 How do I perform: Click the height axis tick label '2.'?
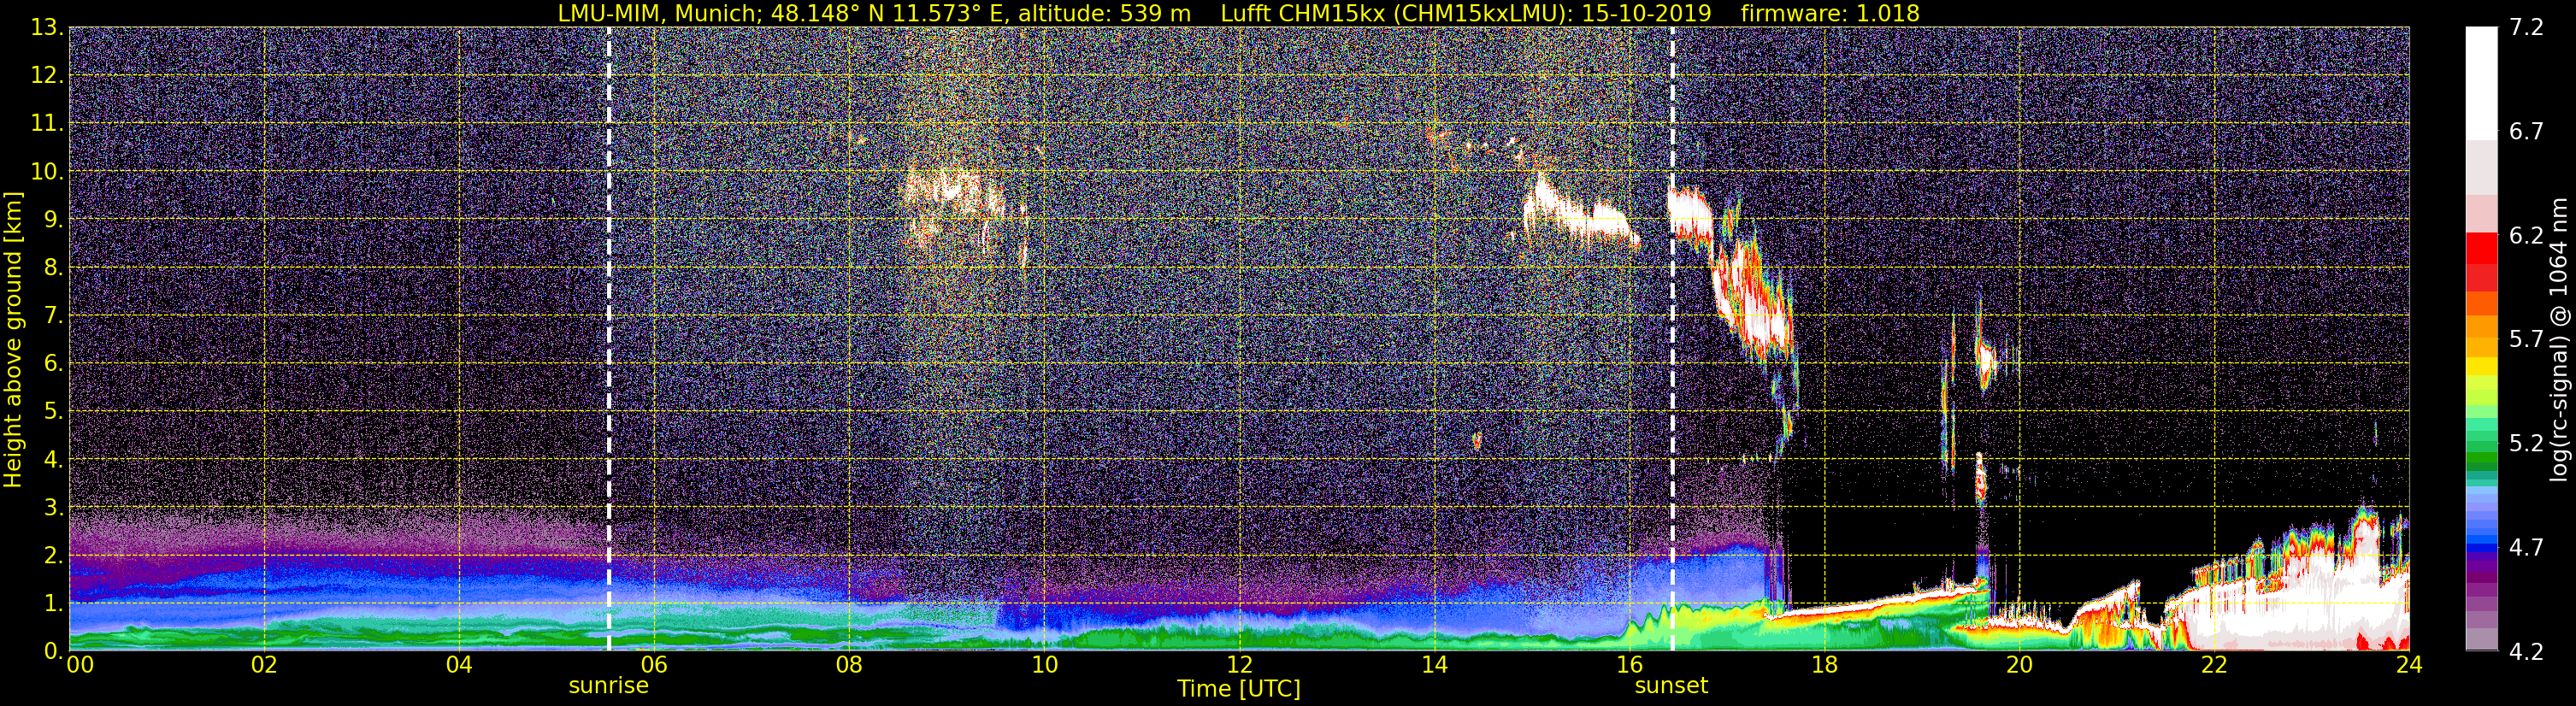[53, 556]
